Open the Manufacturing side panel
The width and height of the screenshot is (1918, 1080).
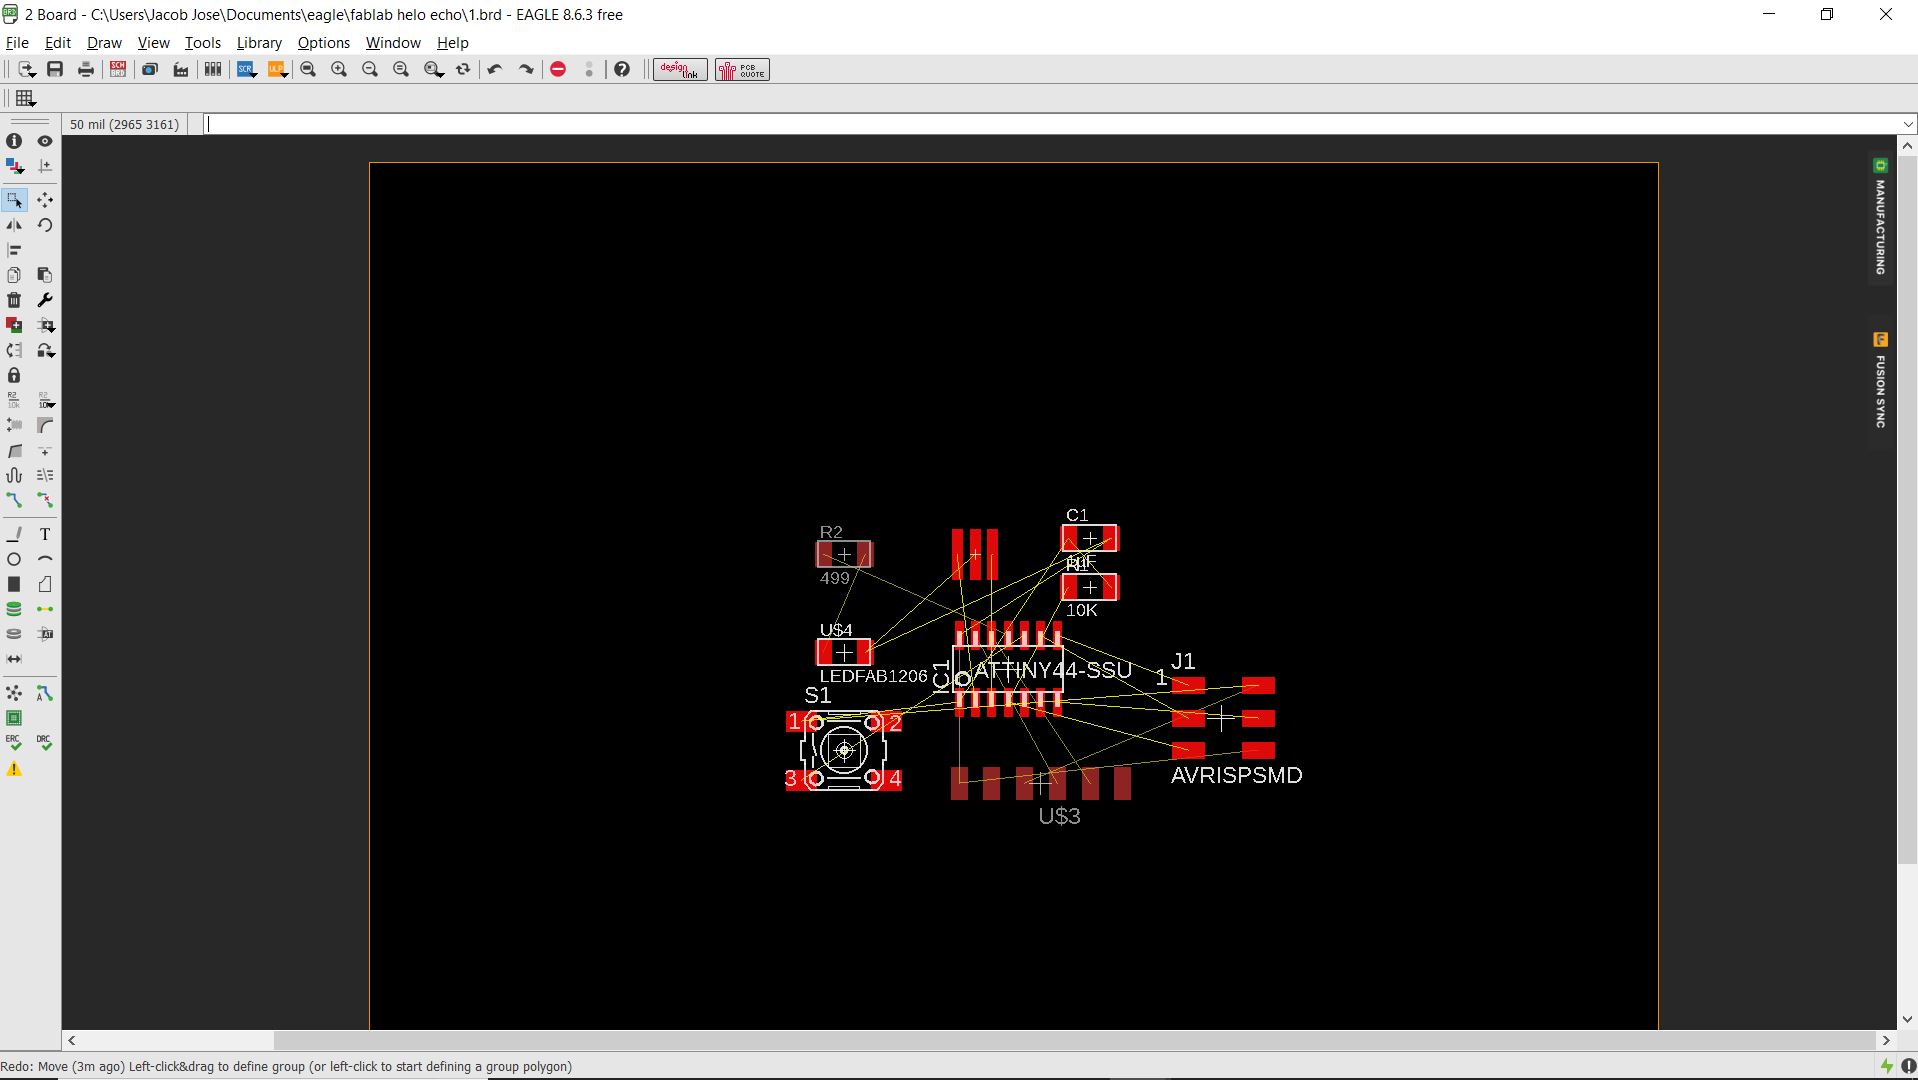(x=1880, y=217)
